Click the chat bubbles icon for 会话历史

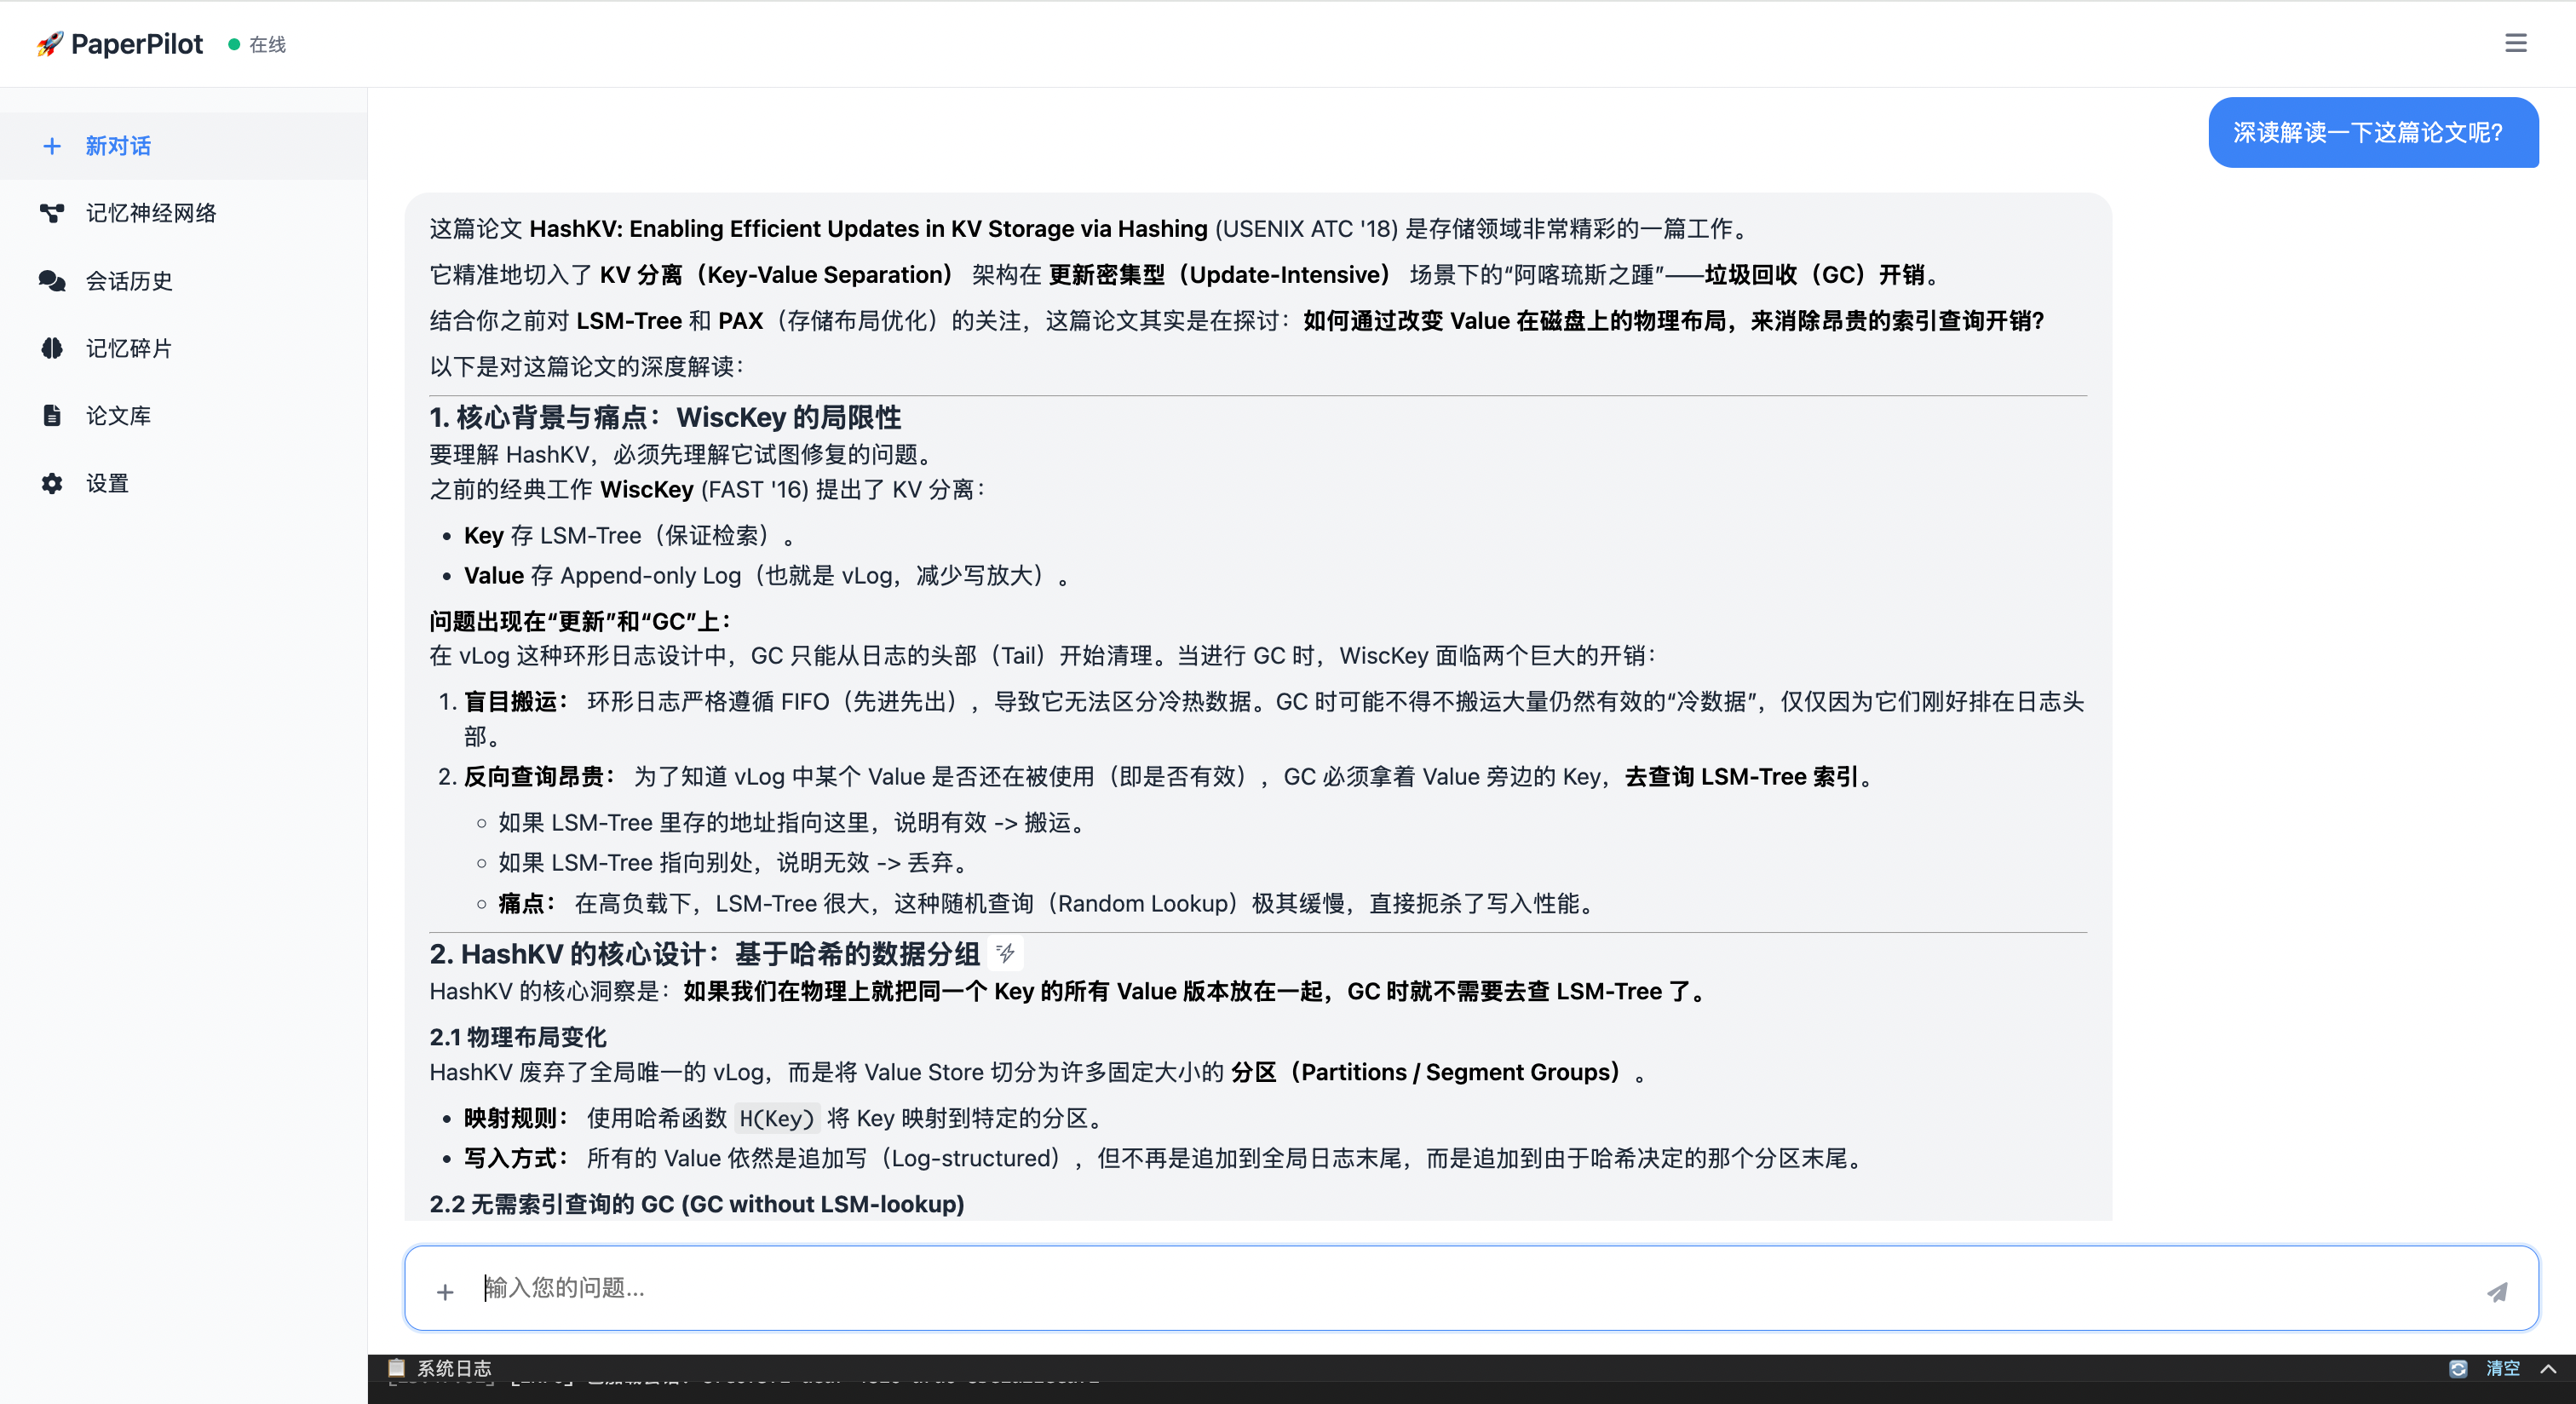pyautogui.click(x=52, y=281)
